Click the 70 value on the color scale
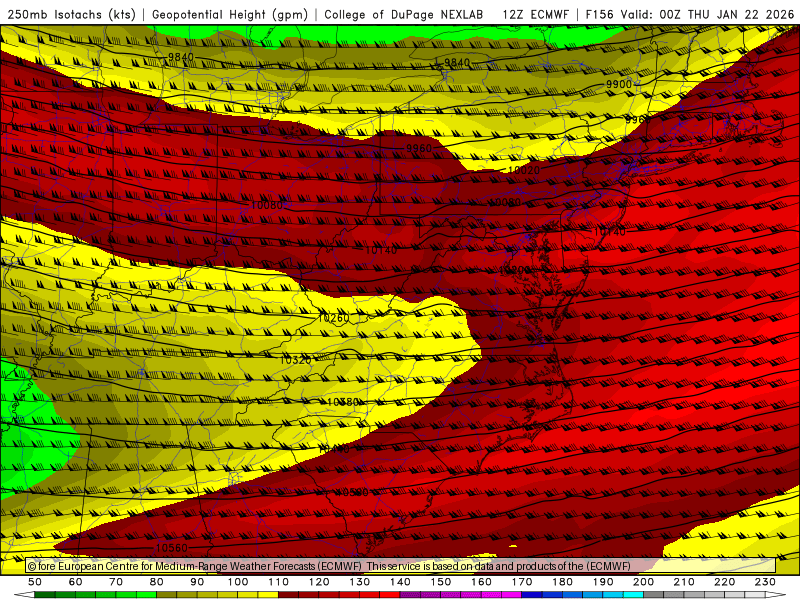This screenshot has width=800, height=600. [116, 582]
